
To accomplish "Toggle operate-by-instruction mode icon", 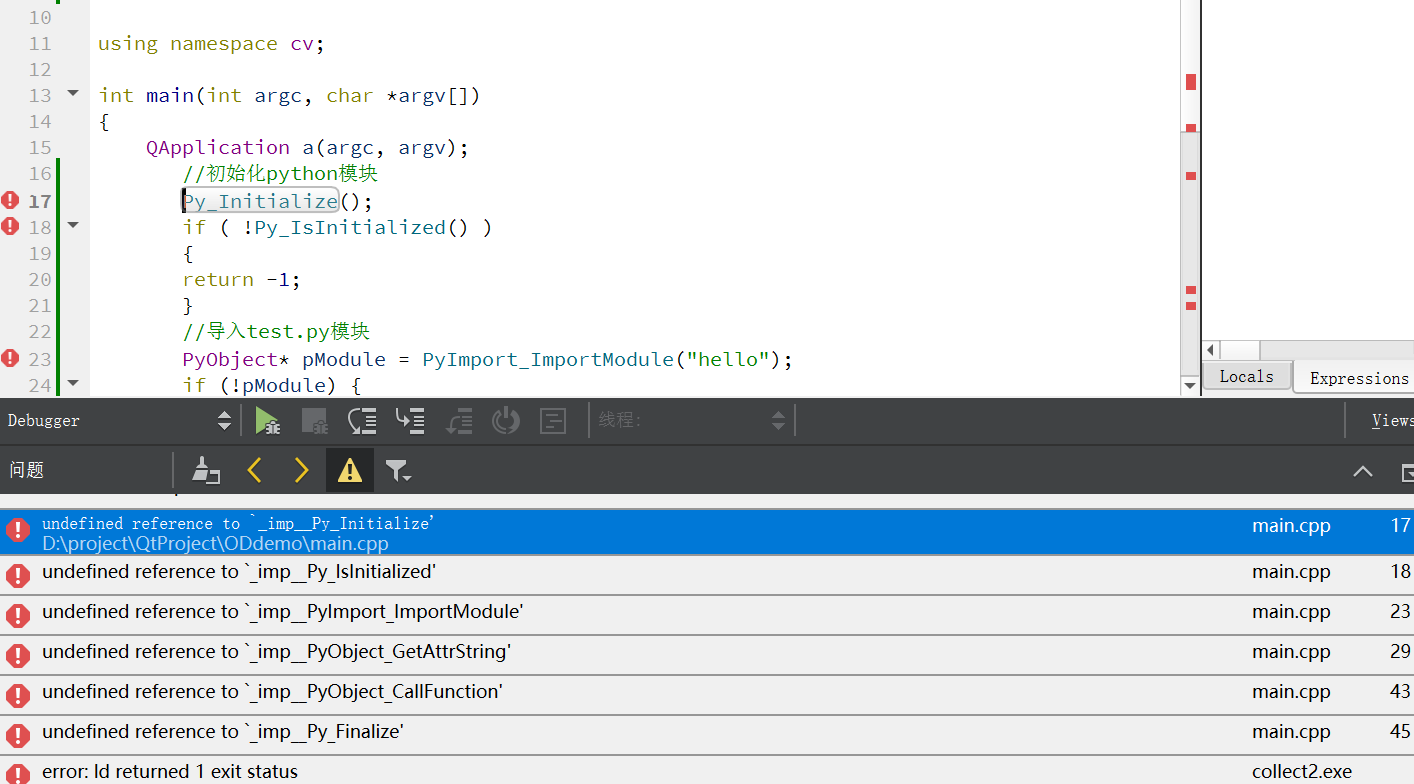I will click(553, 421).
